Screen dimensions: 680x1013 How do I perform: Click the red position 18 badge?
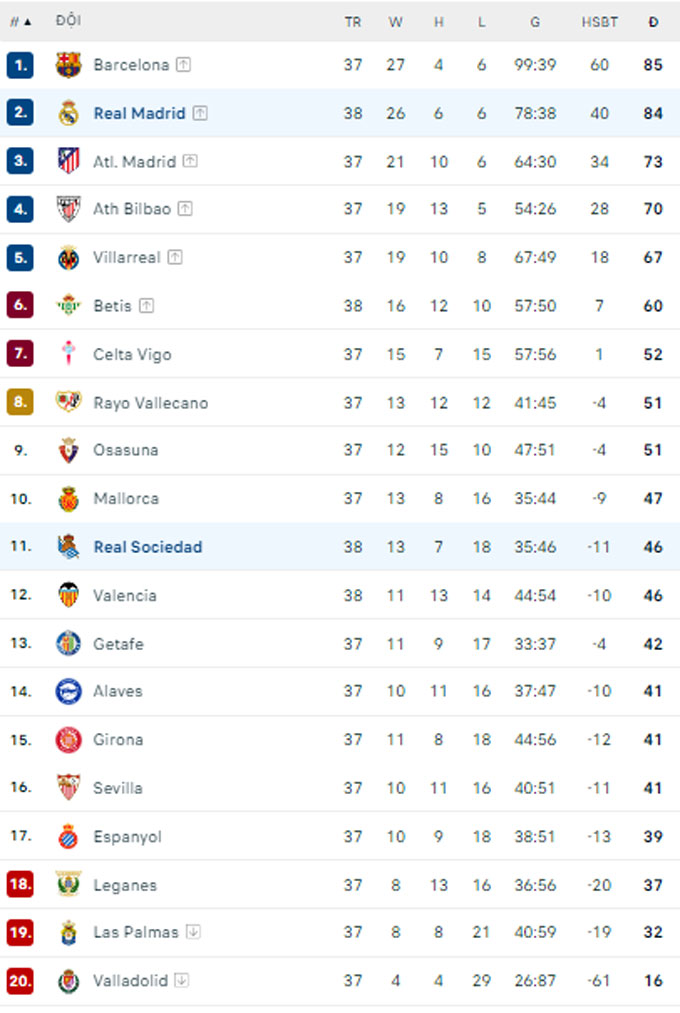pyautogui.click(x=20, y=884)
